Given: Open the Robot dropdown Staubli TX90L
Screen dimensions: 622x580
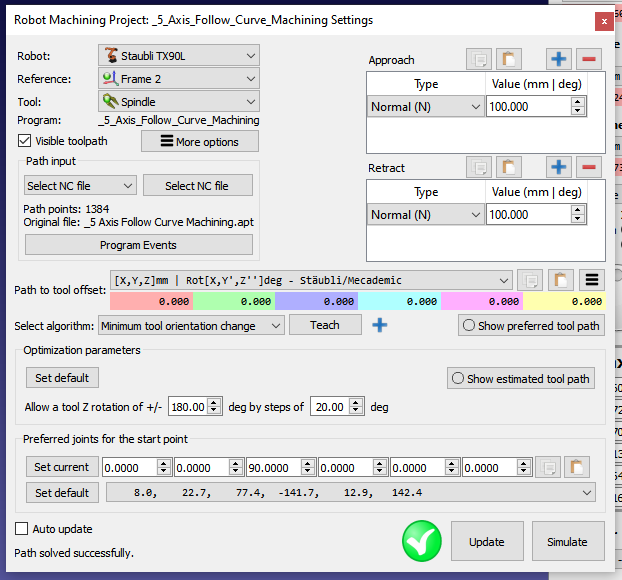Looking at the screenshot, I should point(179,56).
